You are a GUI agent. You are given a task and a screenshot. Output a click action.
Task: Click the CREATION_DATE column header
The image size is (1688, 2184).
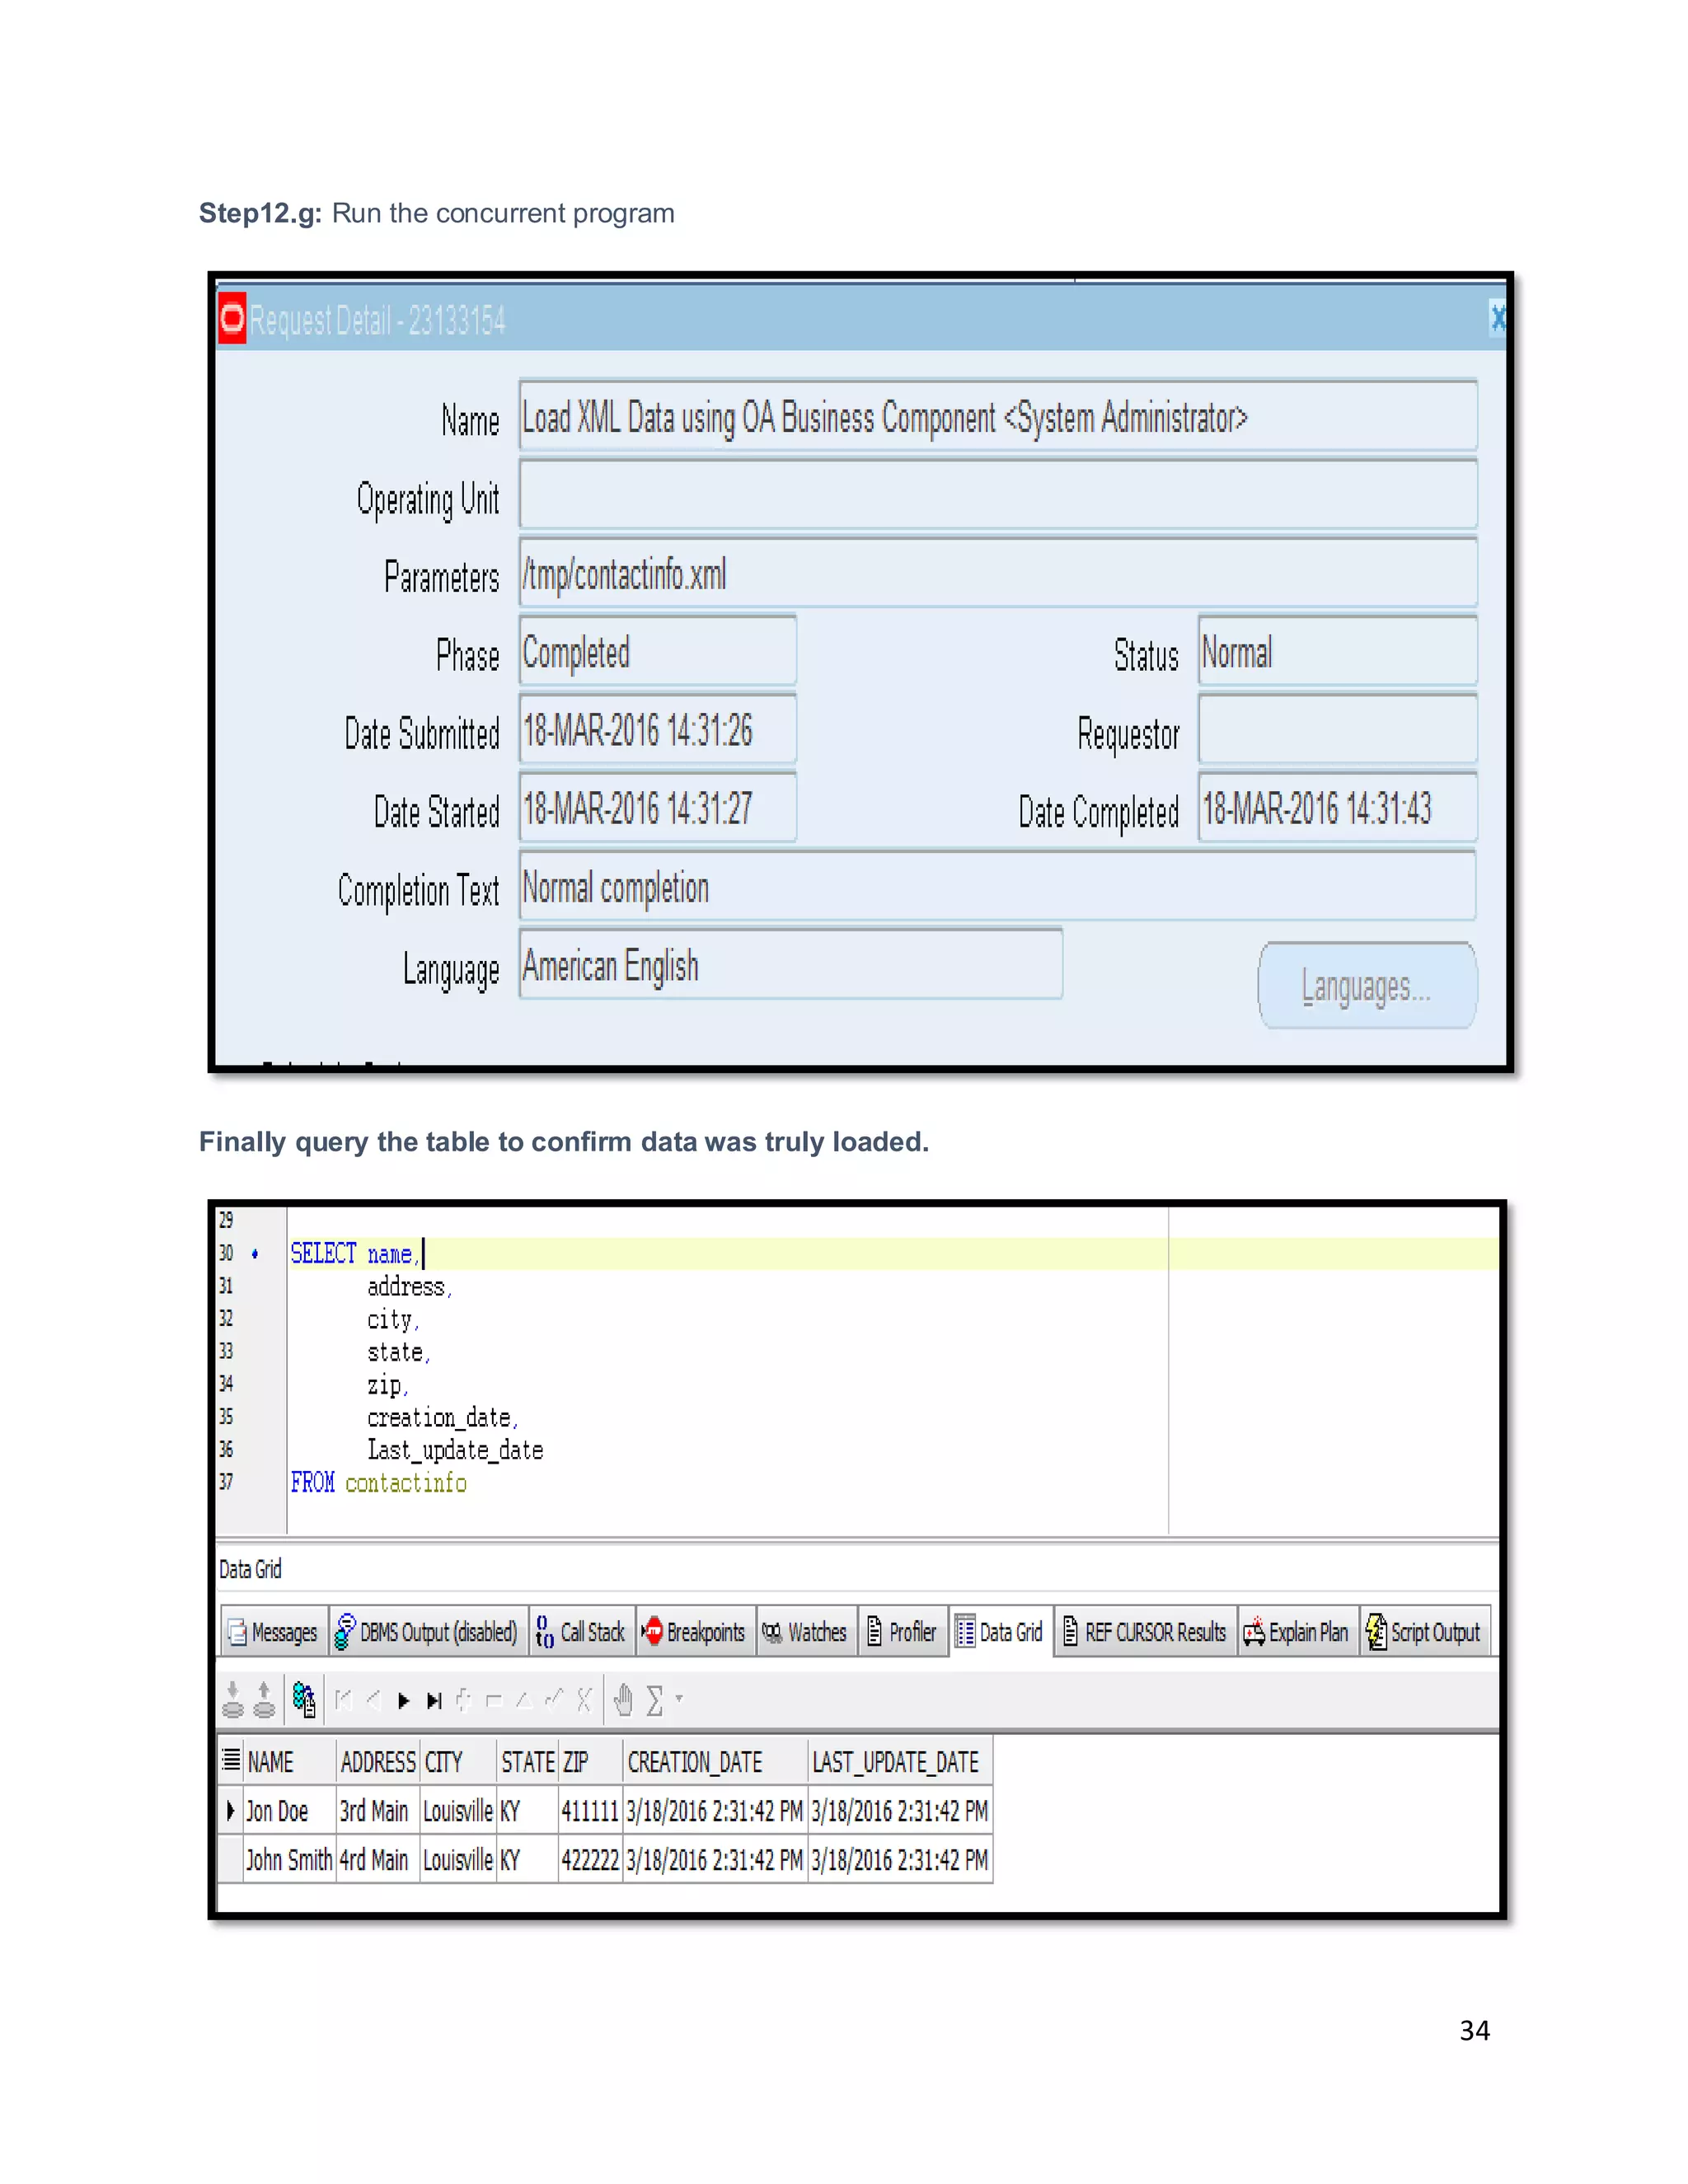pyautogui.click(x=715, y=1761)
